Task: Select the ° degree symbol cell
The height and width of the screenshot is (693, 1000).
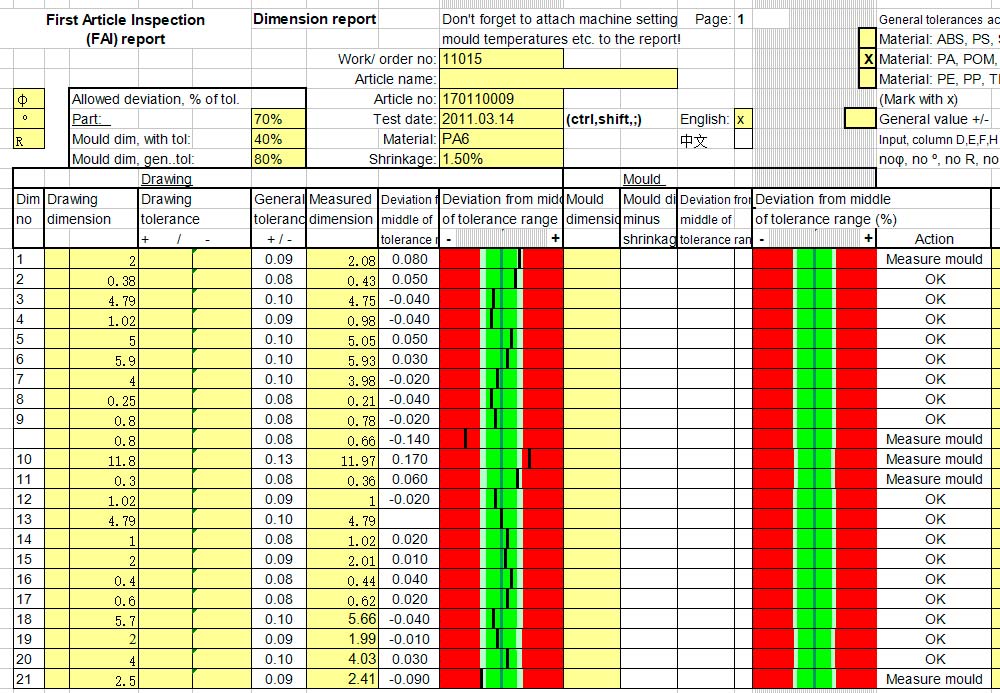Action: pyautogui.click(x=29, y=119)
